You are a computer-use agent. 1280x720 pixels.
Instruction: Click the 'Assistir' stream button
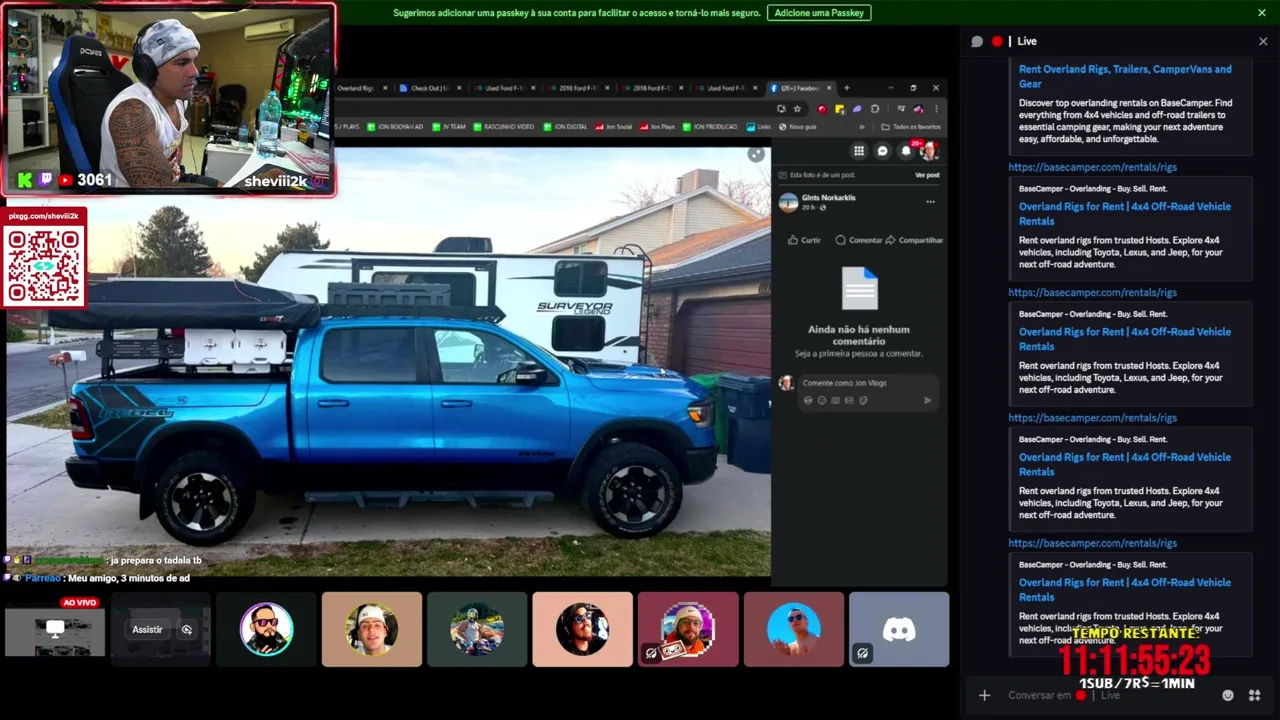point(147,629)
